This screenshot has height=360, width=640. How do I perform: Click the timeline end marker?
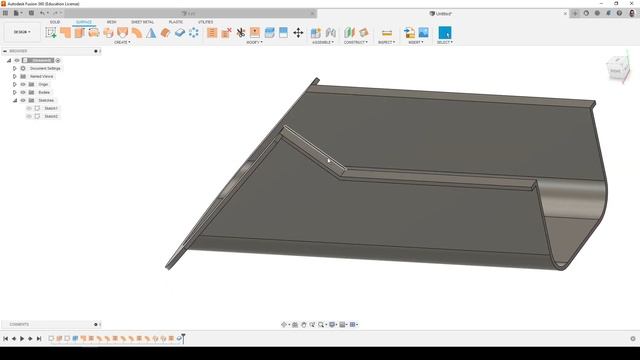pos(183,338)
